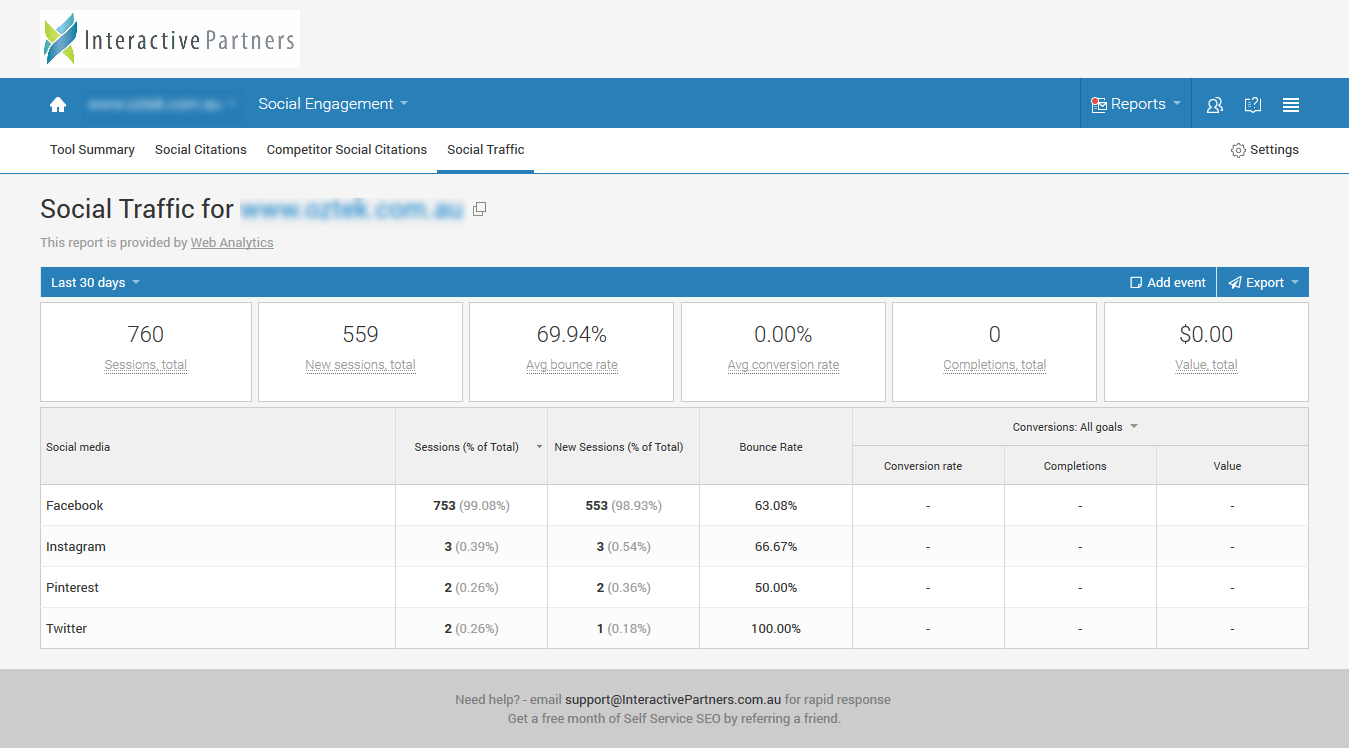Viewport: 1349px width, 748px height.
Task: Open the Export dropdown
Action: tap(1263, 282)
